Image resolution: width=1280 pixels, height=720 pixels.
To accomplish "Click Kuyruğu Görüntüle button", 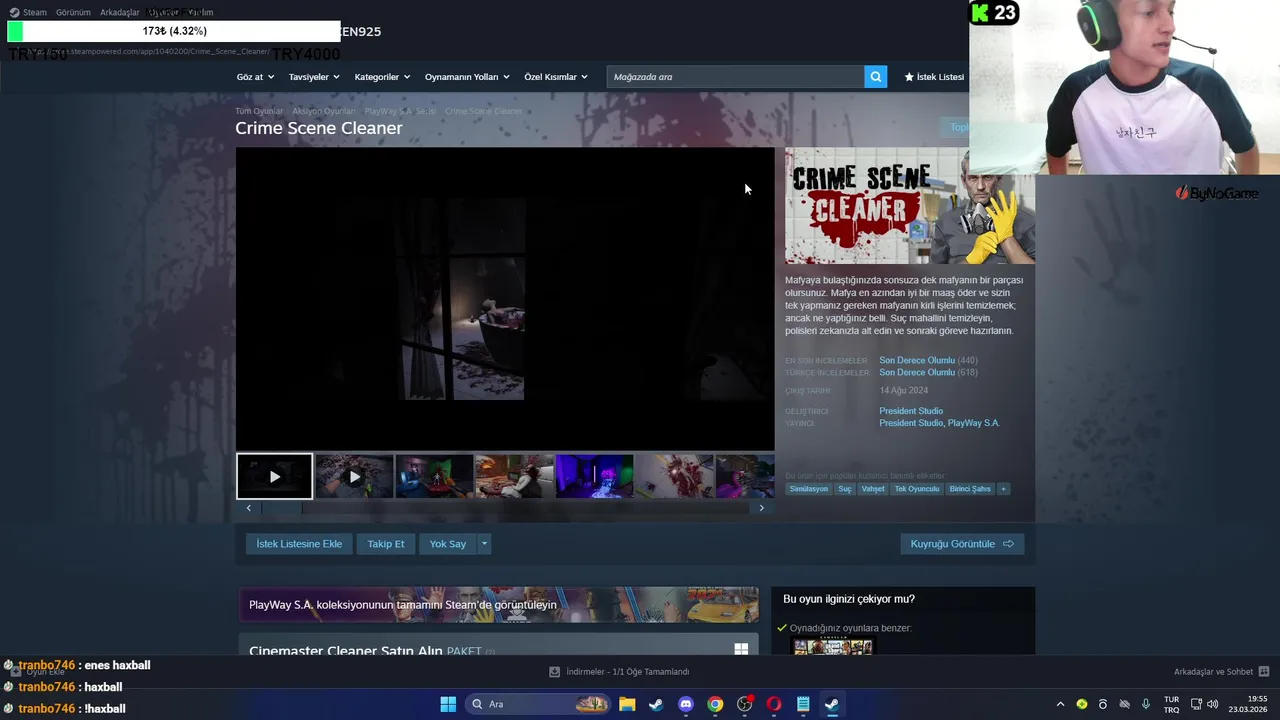I will [962, 544].
